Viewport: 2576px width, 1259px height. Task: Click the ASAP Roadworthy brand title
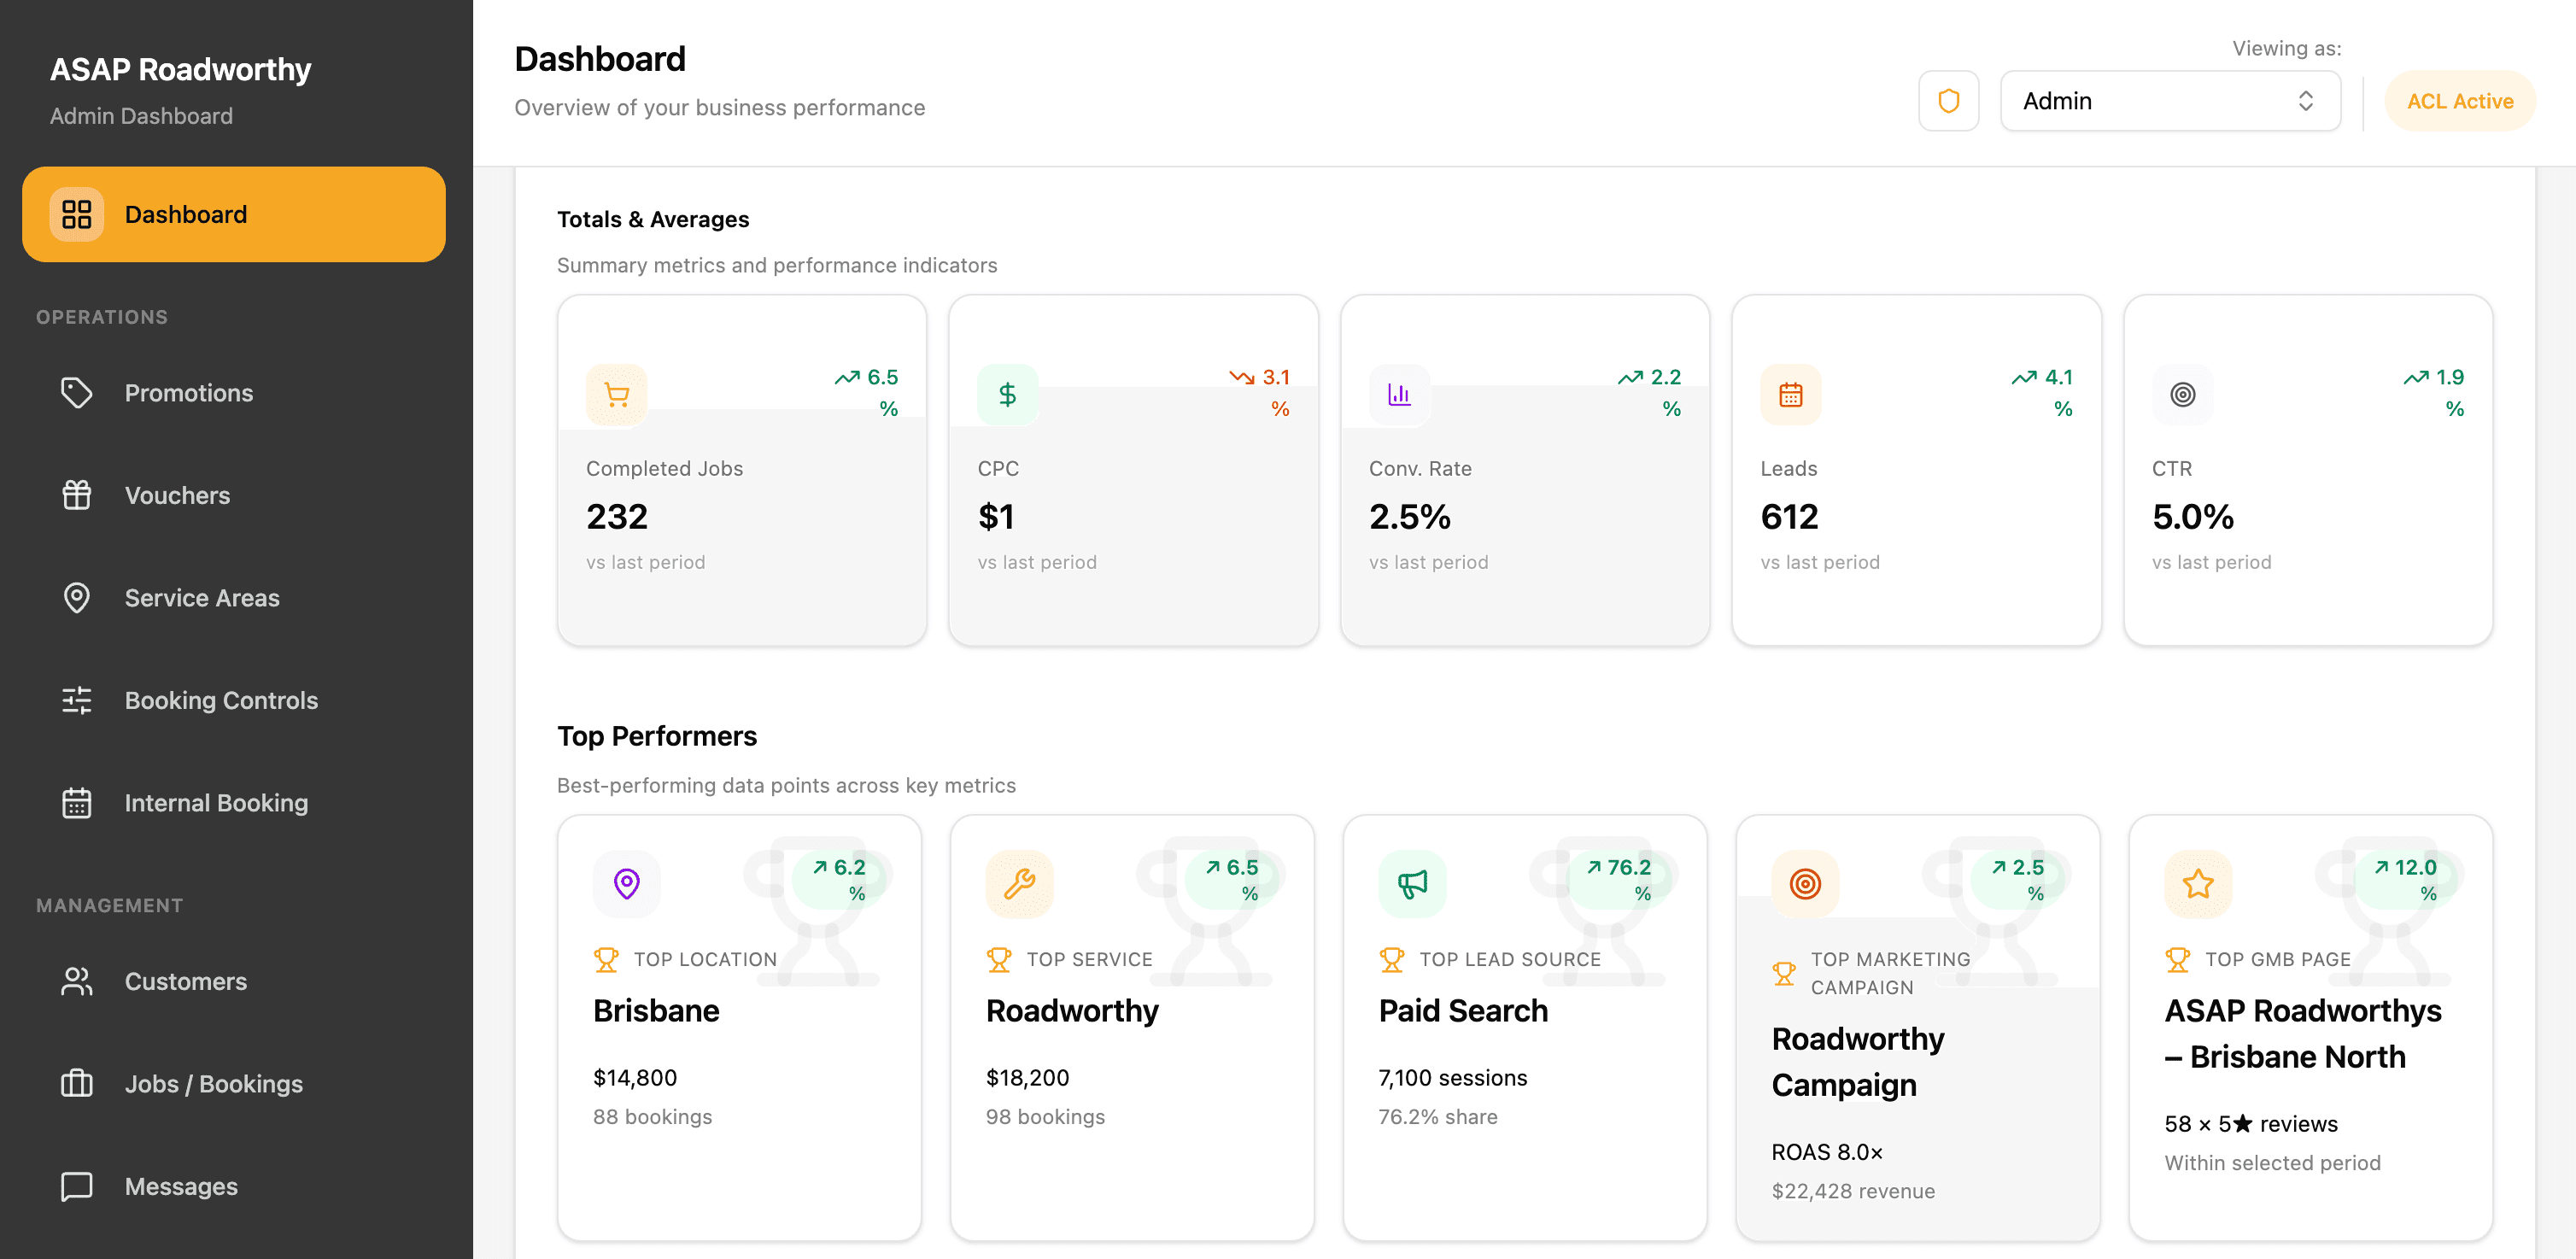click(180, 69)
